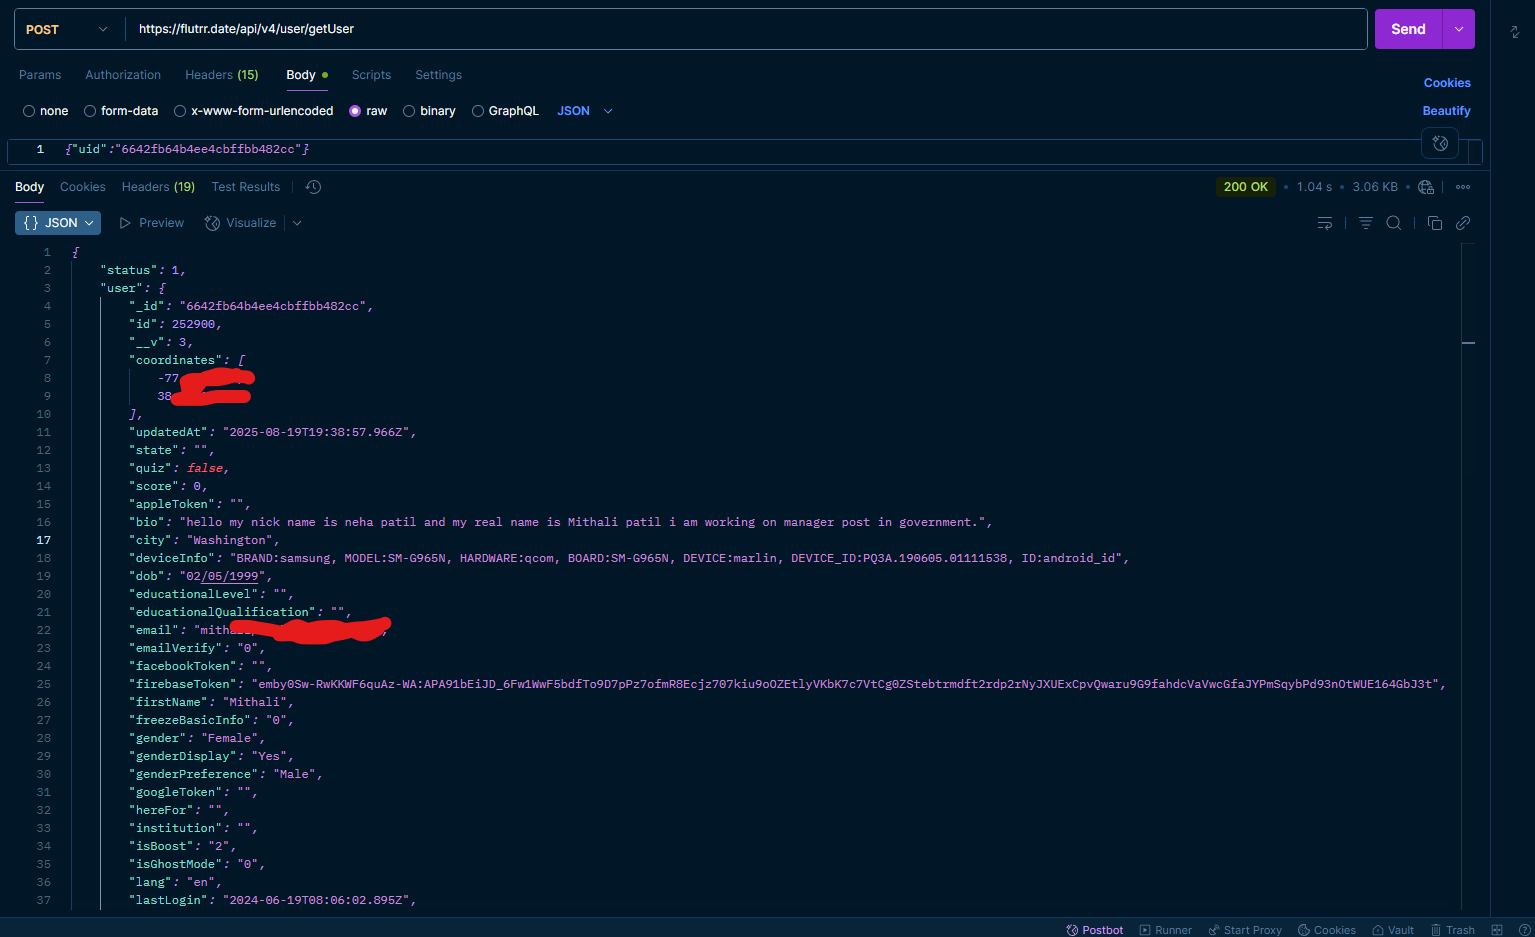
Task: Switch to the Scripts tab
Action: [x=371, y=75]
